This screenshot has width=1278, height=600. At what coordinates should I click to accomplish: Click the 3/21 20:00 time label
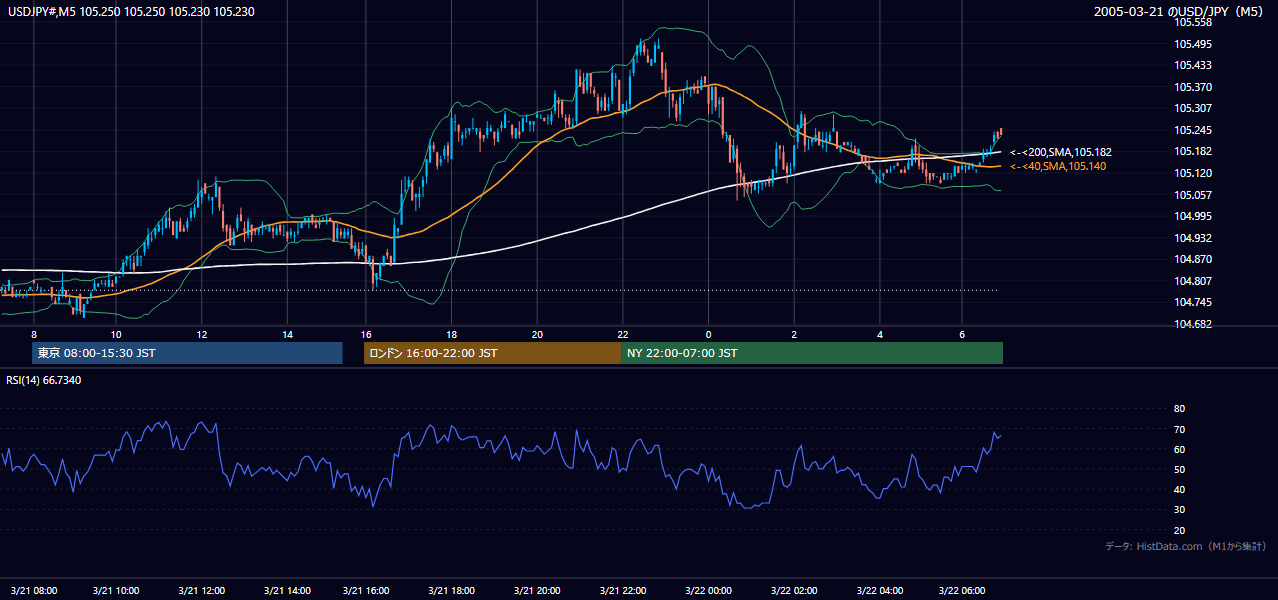point(537,590)
